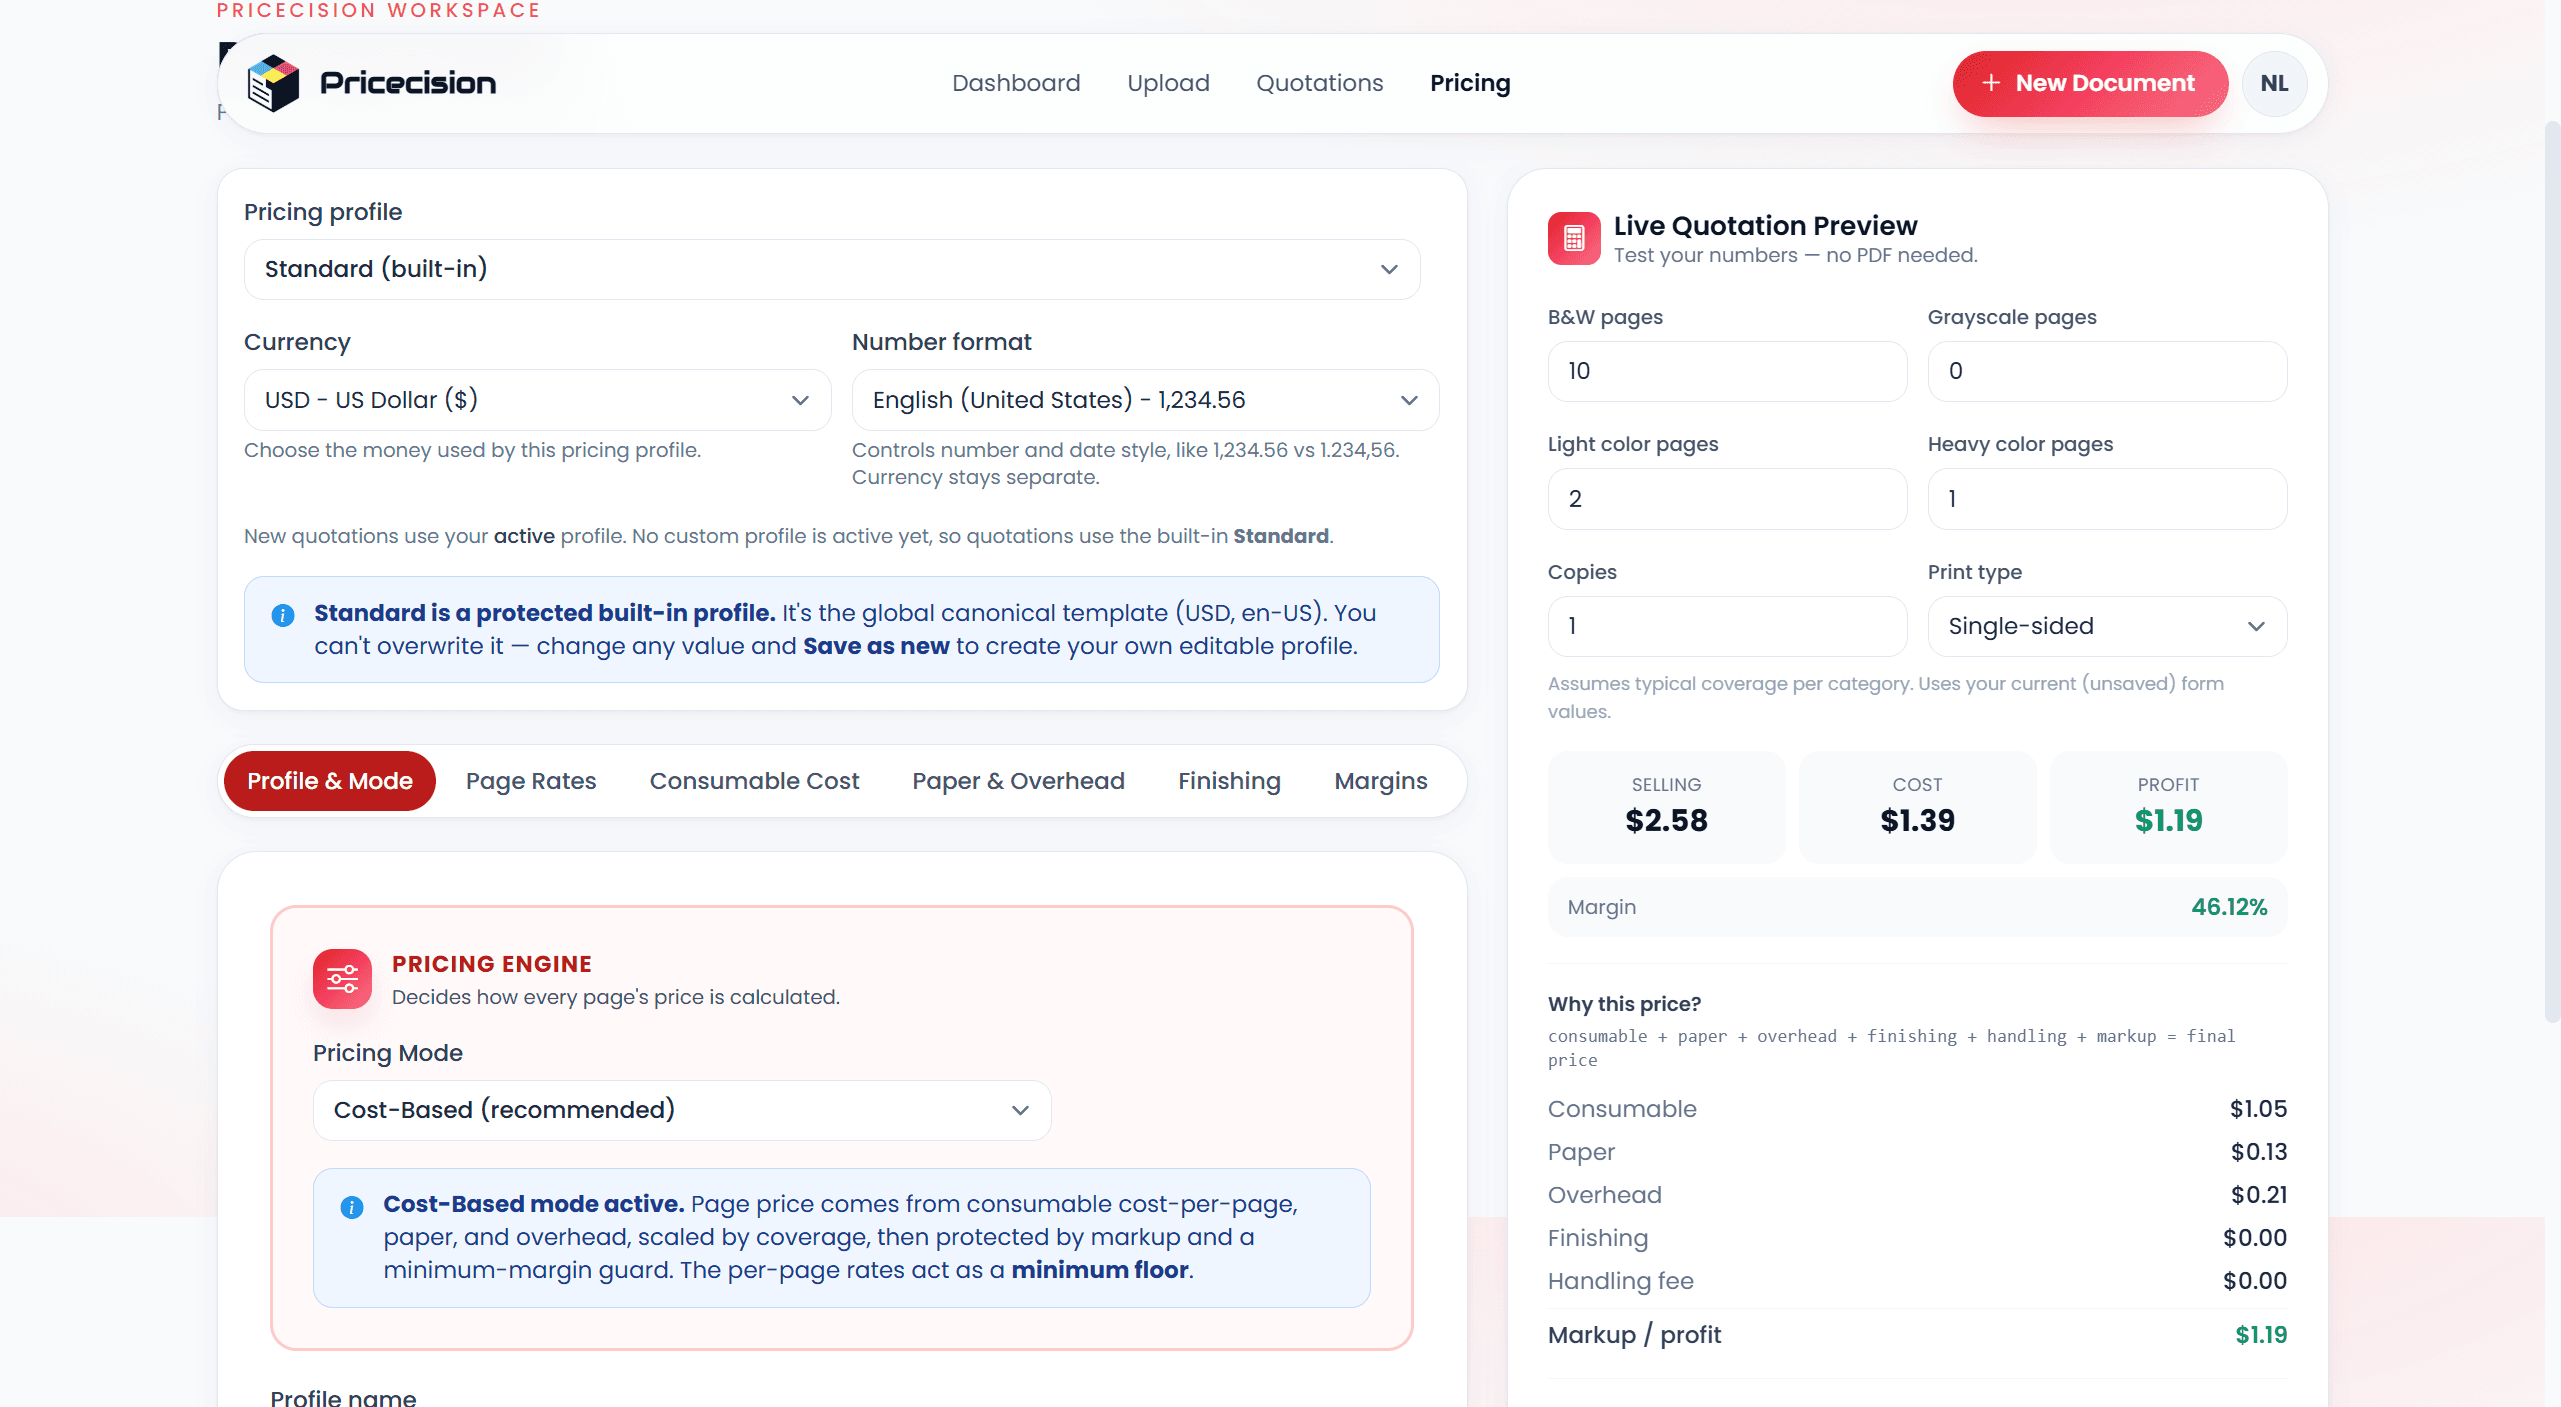Image resolution: width=2561 pixels, height=1407 pixels.
Task: Click the Paper $0.13 amount
Action: point(2258,1152)
